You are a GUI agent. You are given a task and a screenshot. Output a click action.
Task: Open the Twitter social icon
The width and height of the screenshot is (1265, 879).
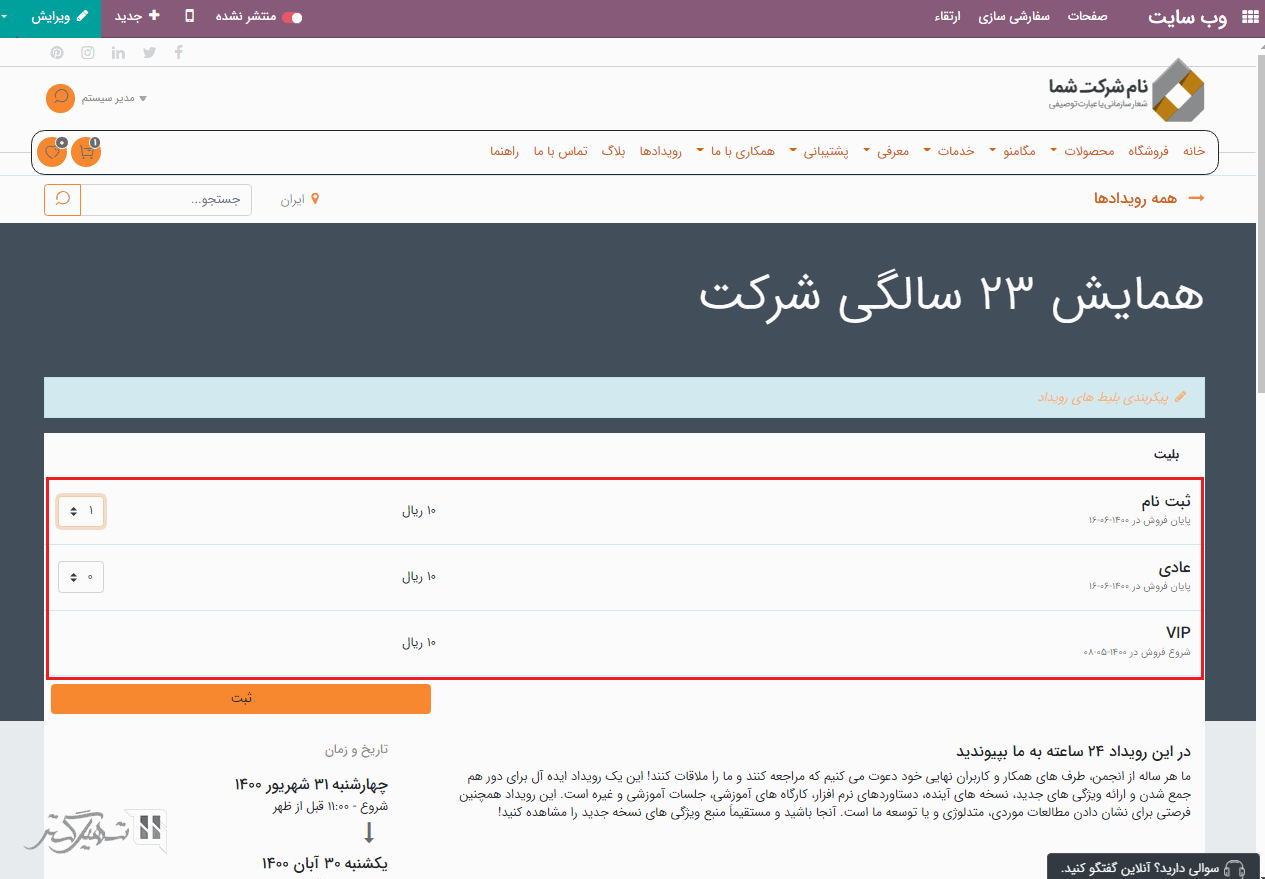pos(150,52)
